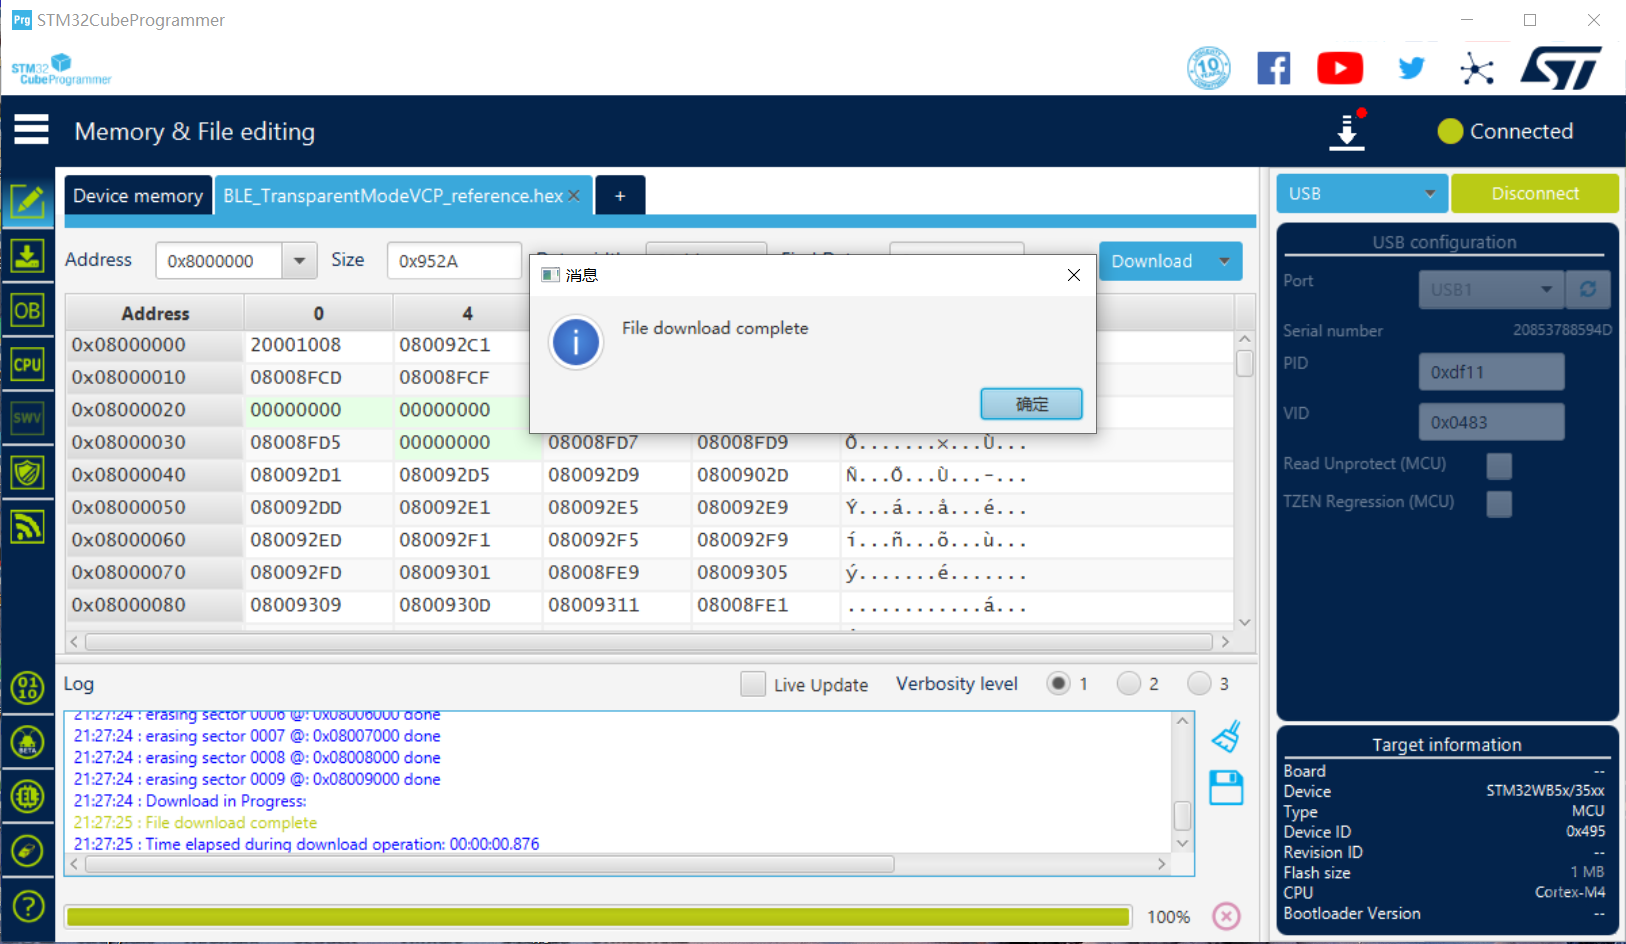Click log line erasing sector 0009

click(x=257, y=779)
